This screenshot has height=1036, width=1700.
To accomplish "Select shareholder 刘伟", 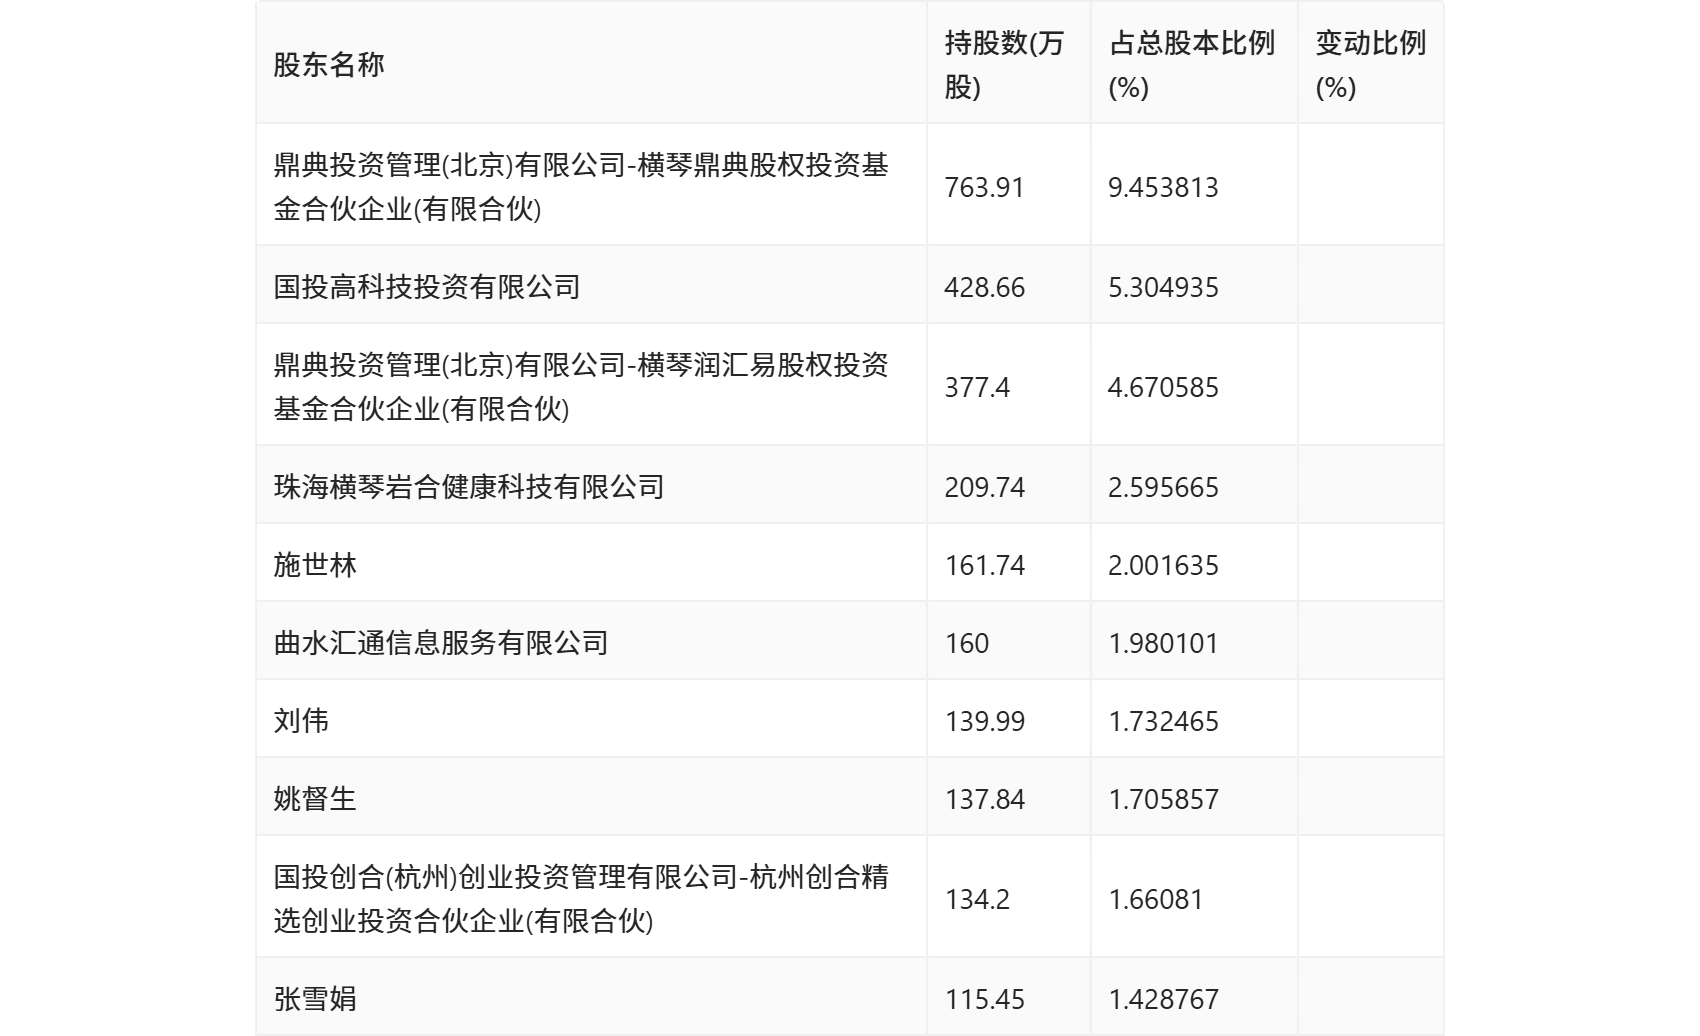I will [301, 721].
